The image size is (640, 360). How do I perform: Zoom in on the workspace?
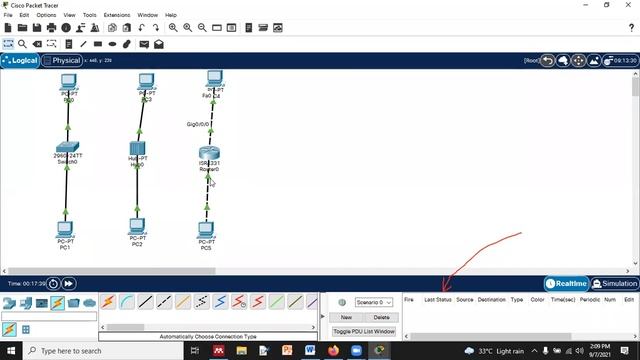pyautogui.click(x=173, y=28)
